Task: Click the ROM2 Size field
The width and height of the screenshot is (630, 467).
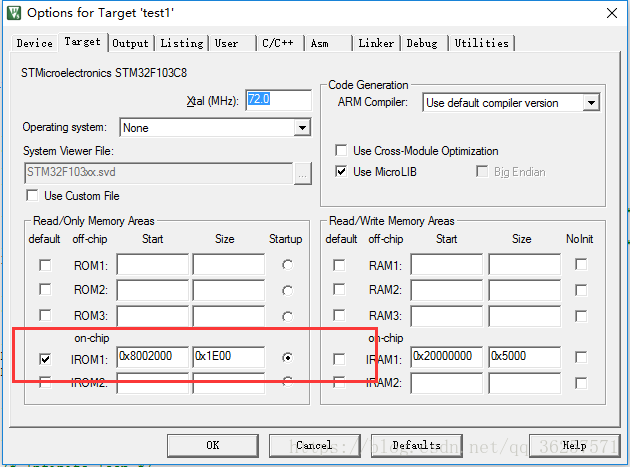Action: tap(229, 290)
